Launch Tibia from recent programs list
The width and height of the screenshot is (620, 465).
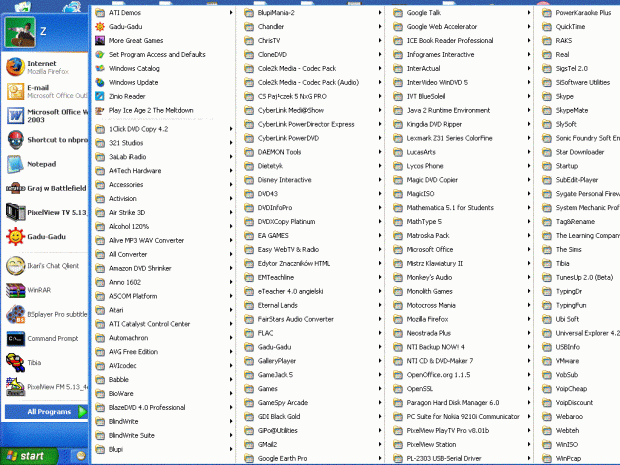coord(16,363)
